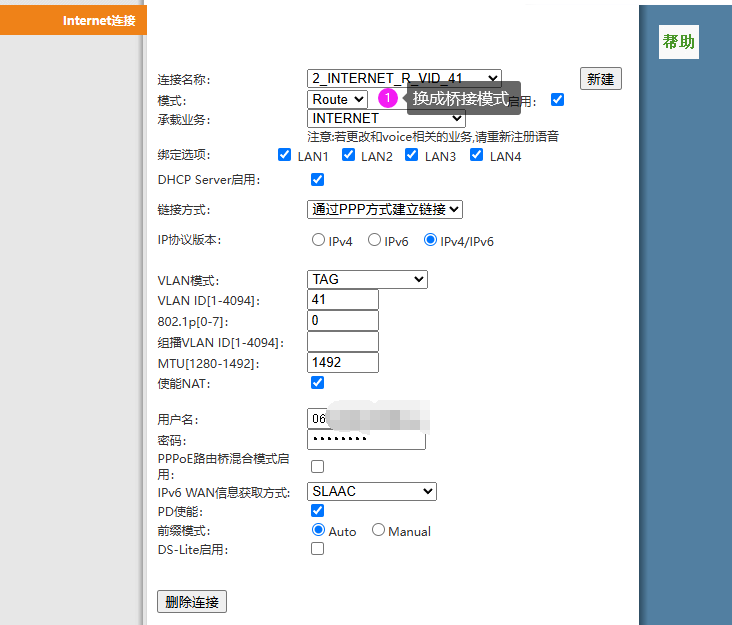
Task: Enable the DS-Lite checkbox
Action: tap(318, 549)
